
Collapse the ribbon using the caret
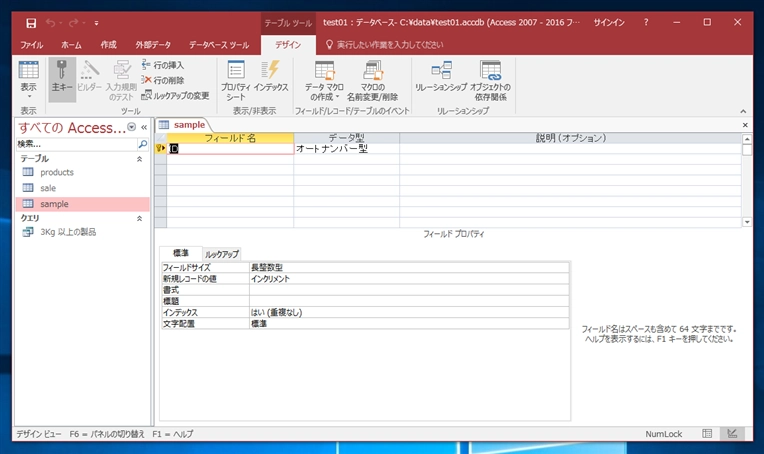coord(743,111)
